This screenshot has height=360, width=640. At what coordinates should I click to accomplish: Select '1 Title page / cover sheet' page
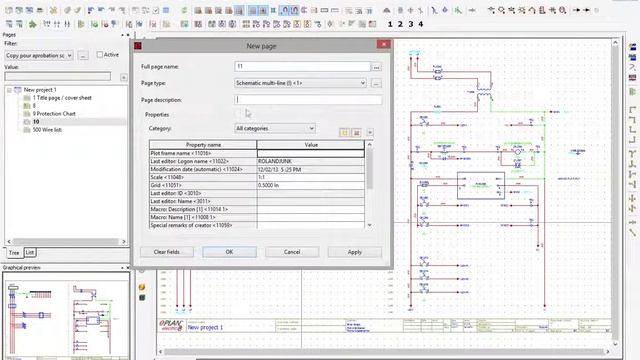pyautogui.click(x=62, y=98)
